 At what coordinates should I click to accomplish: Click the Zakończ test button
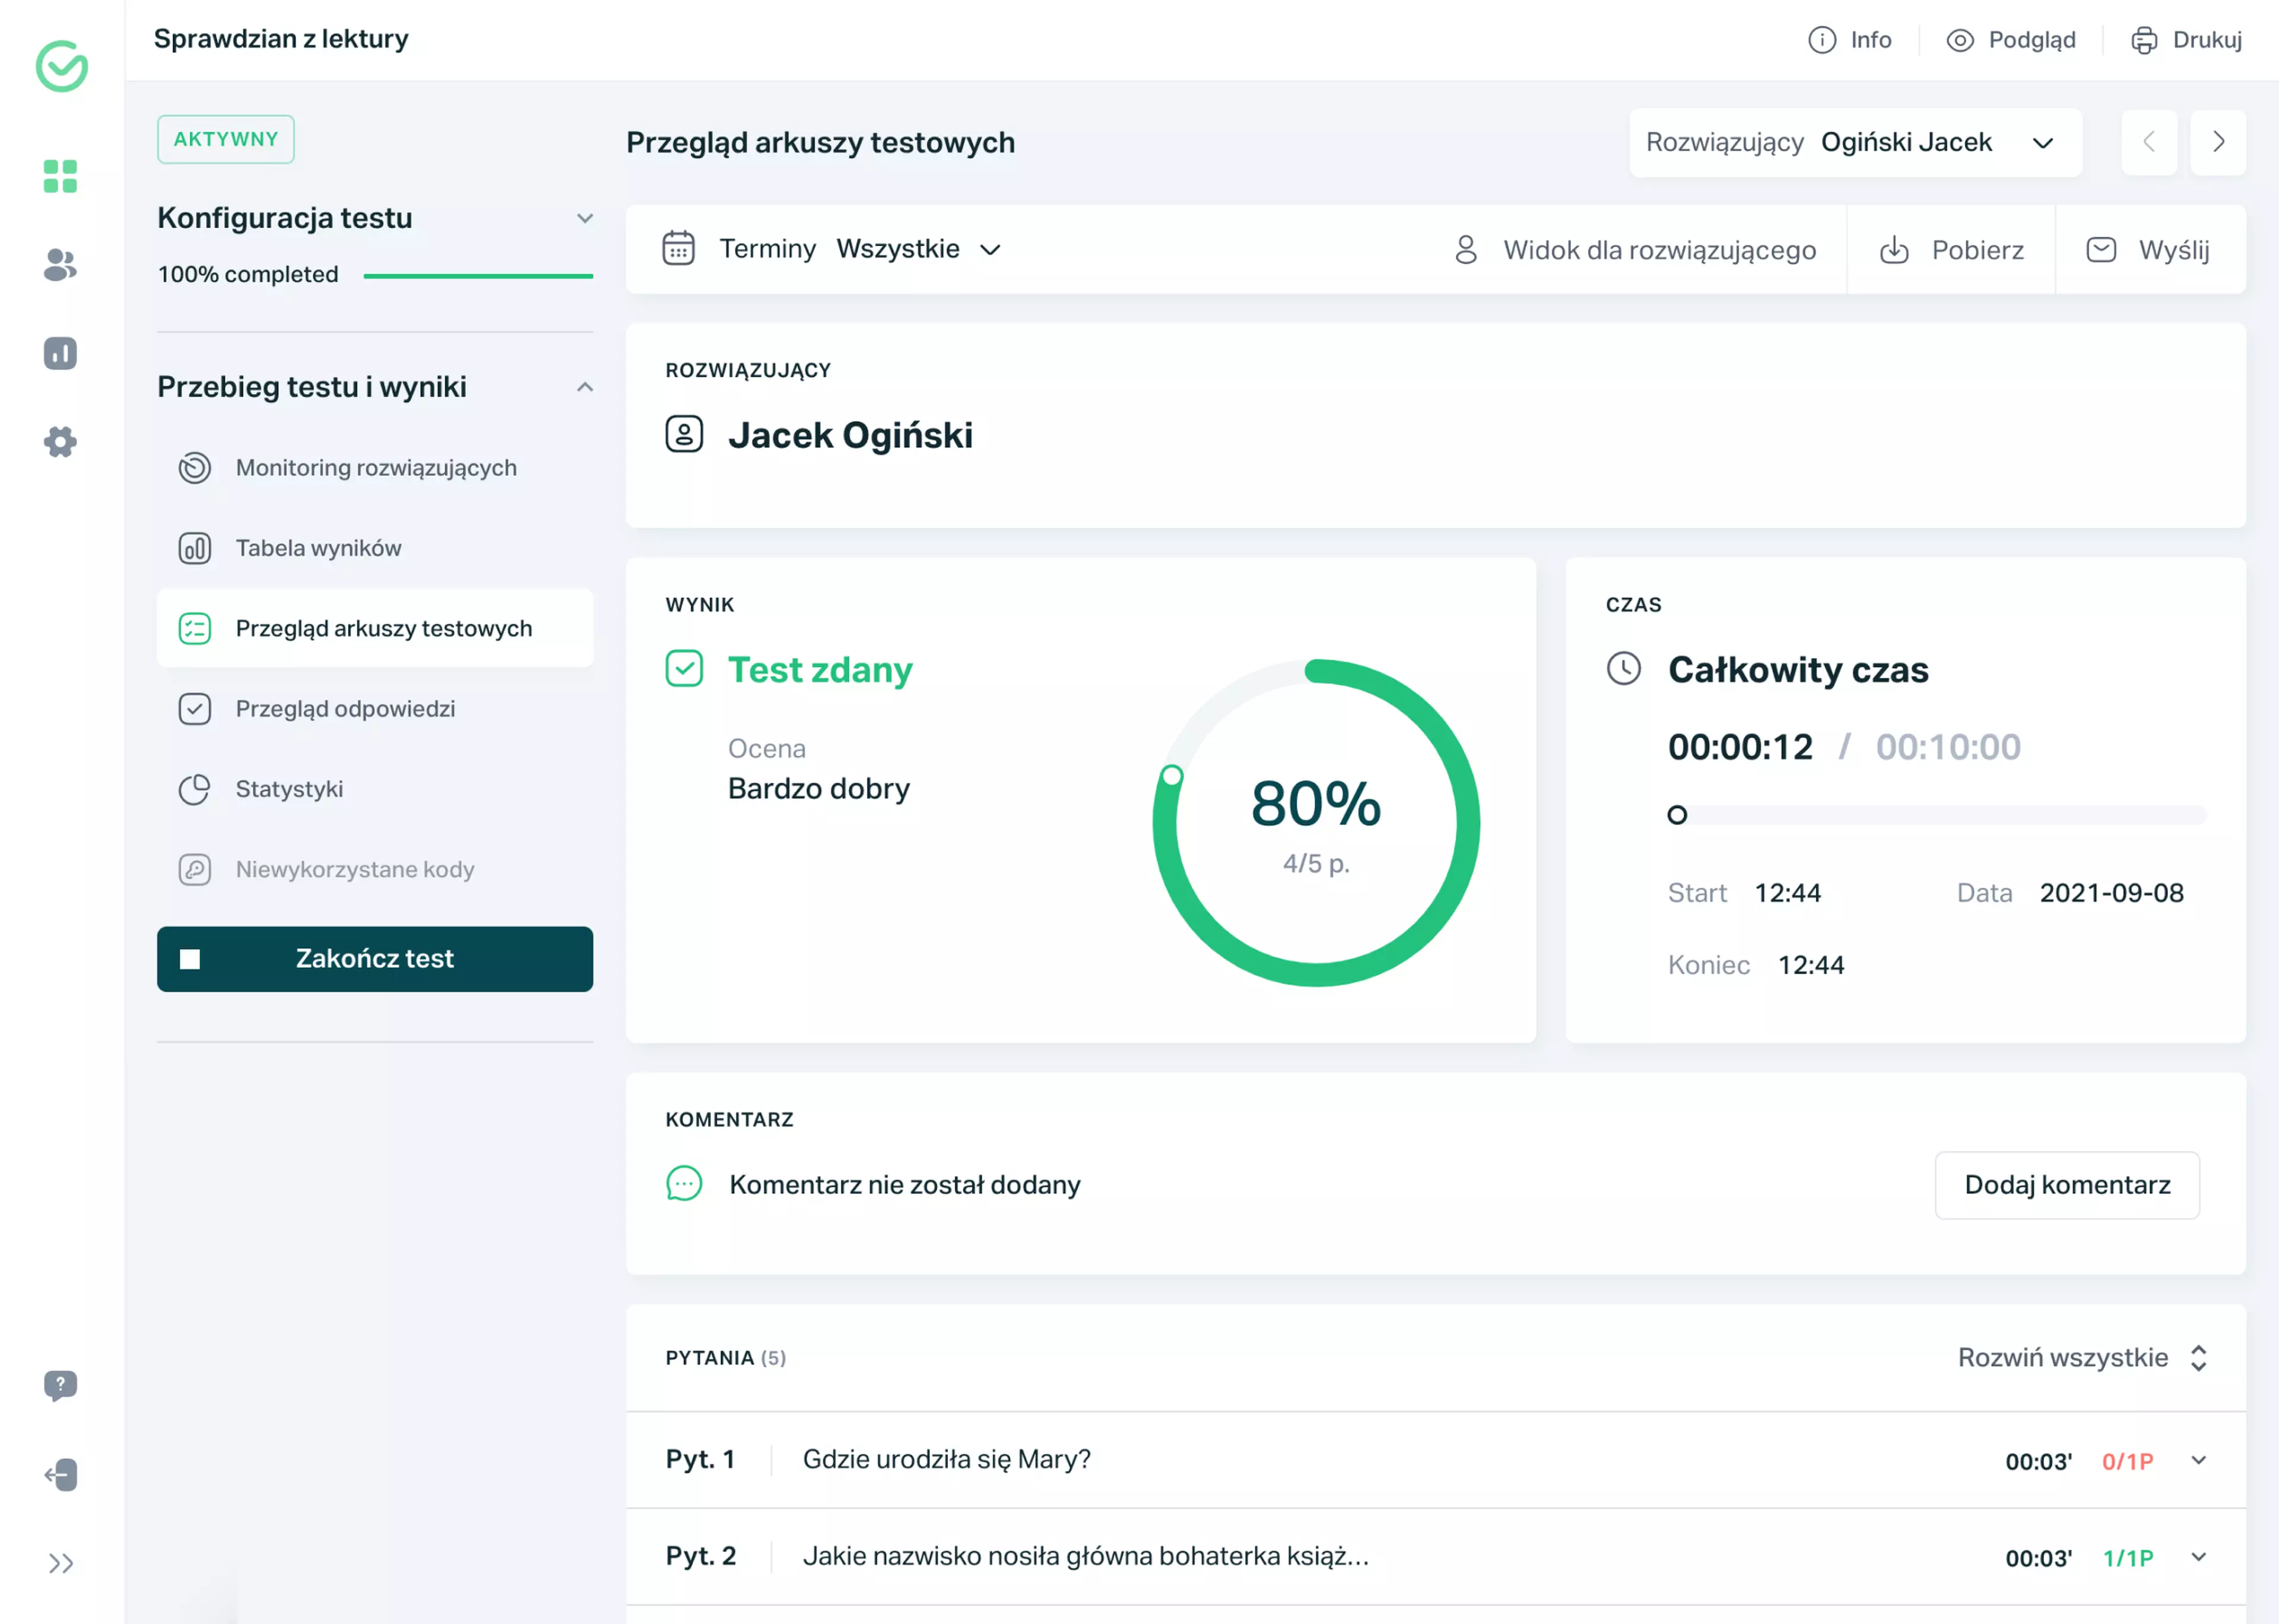coord(375,959)
